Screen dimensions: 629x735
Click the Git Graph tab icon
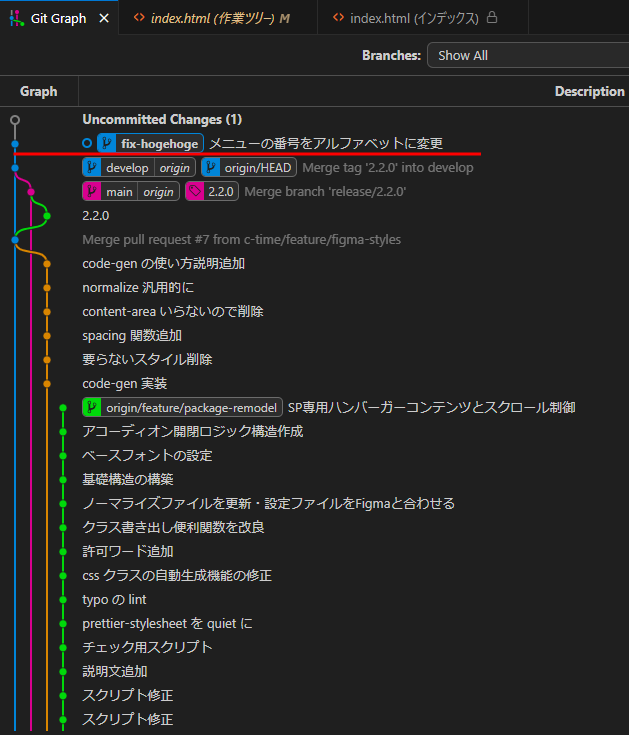click(x=17, y=18)
